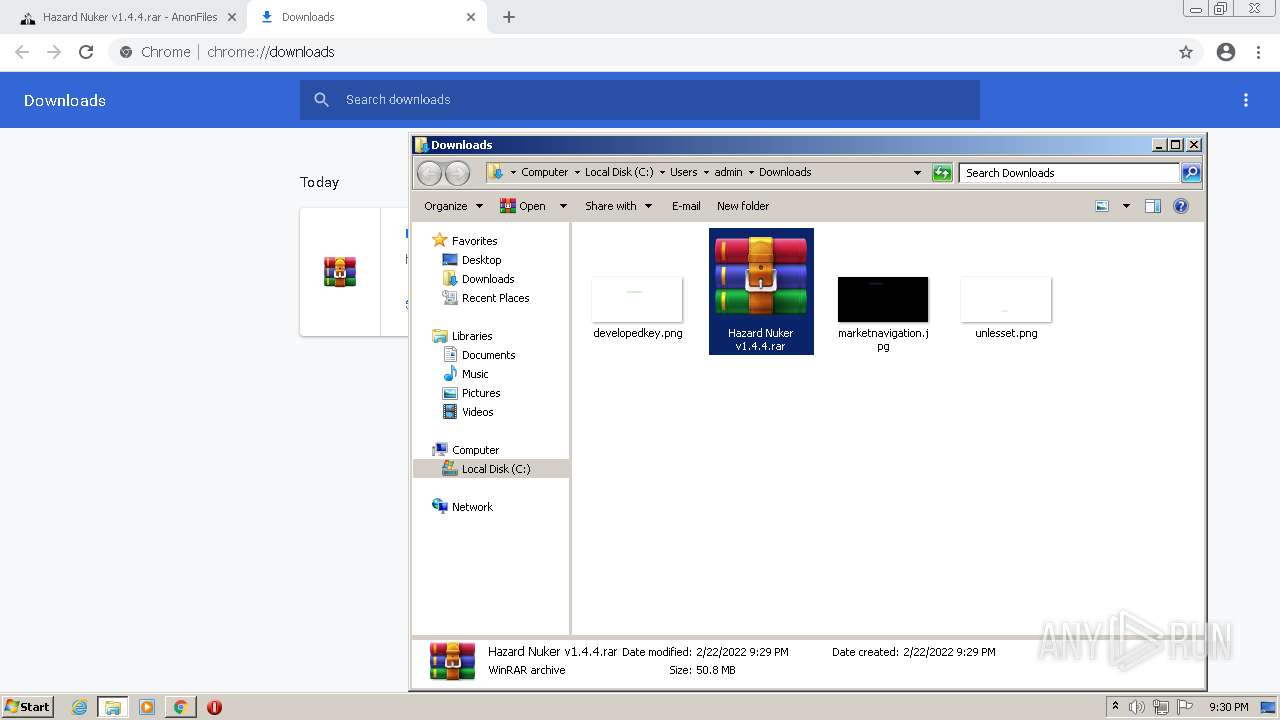This screenshot has width=1280, height=720.
Task: Click Explorer back button
Action: [429, 173]
